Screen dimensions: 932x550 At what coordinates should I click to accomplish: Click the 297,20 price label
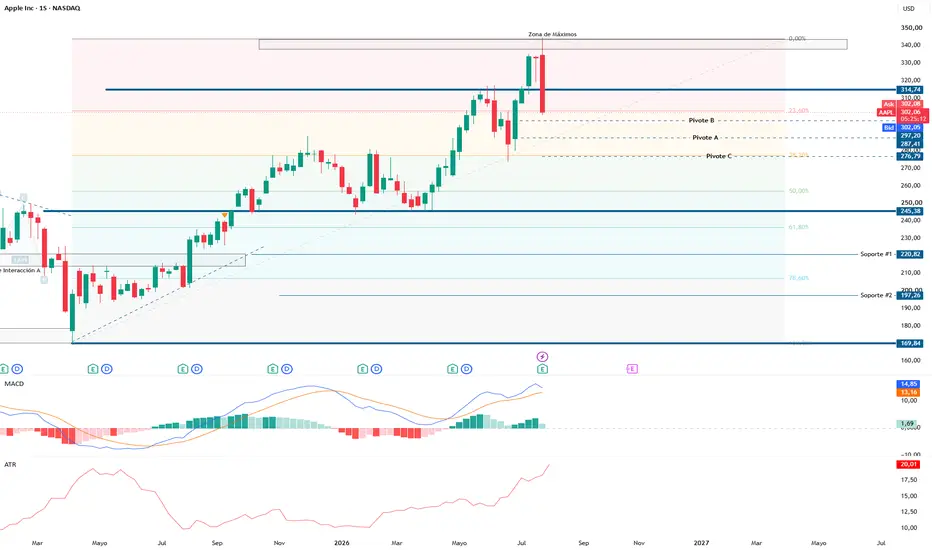[910, 136]
